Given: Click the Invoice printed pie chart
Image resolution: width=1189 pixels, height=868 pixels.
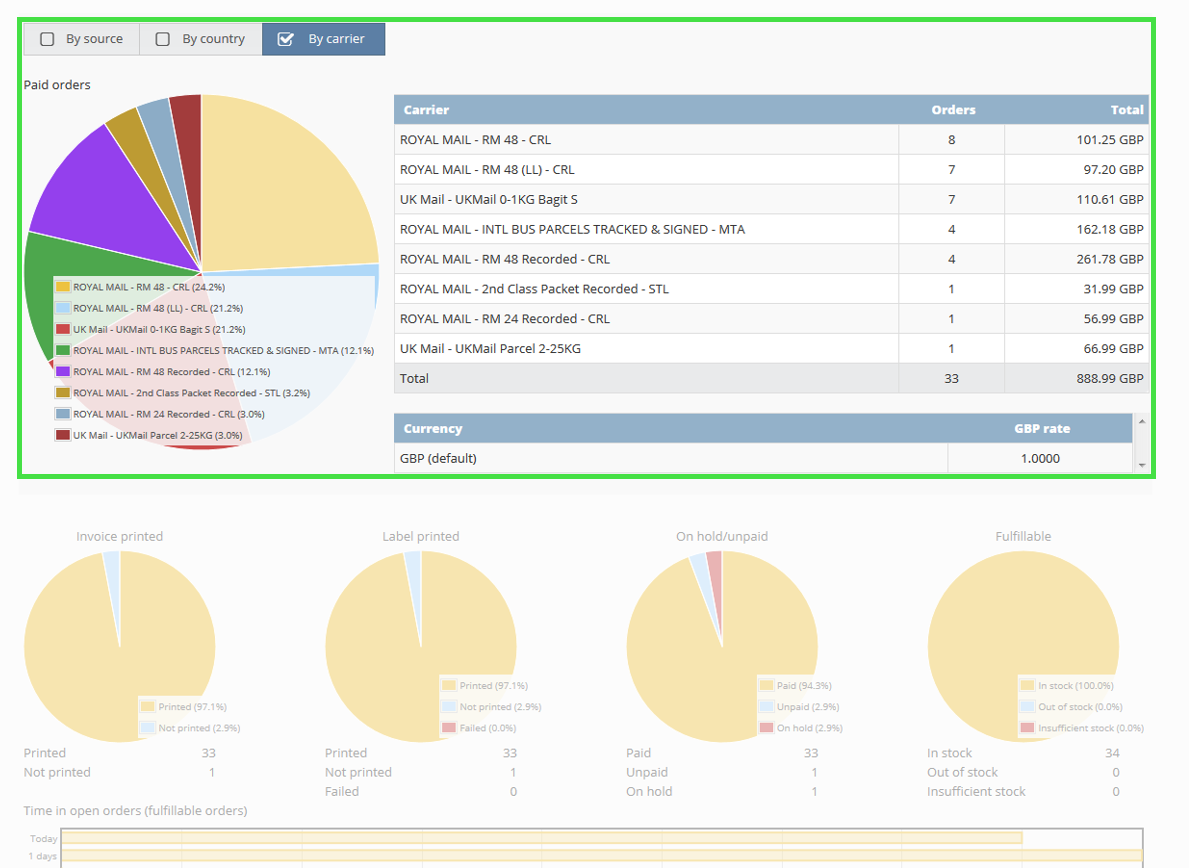Looking at the screenshot, I should (120, 646).
